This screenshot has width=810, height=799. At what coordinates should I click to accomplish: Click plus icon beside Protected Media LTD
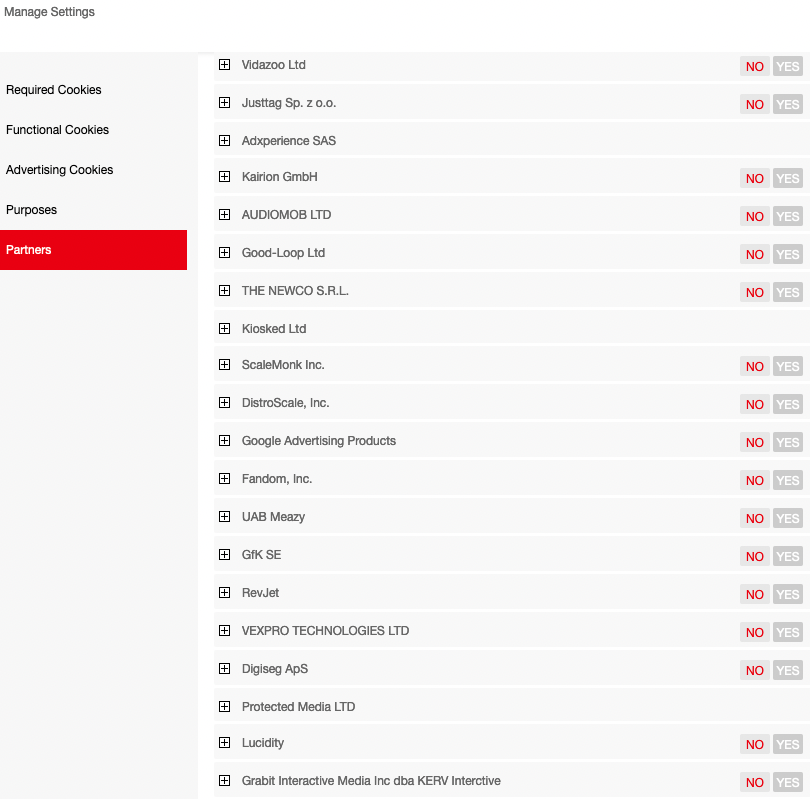point(224,707)
